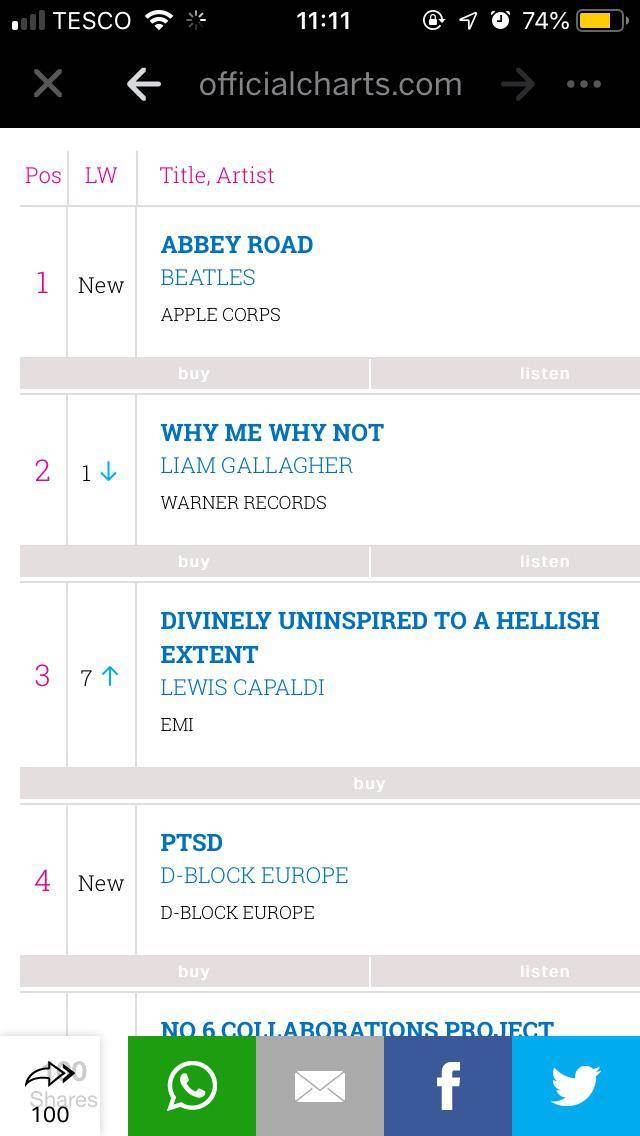This screenshot has width=640, height=1136.
Task: Expand the buy options for Abbey Road
Action: coord(193,373)
